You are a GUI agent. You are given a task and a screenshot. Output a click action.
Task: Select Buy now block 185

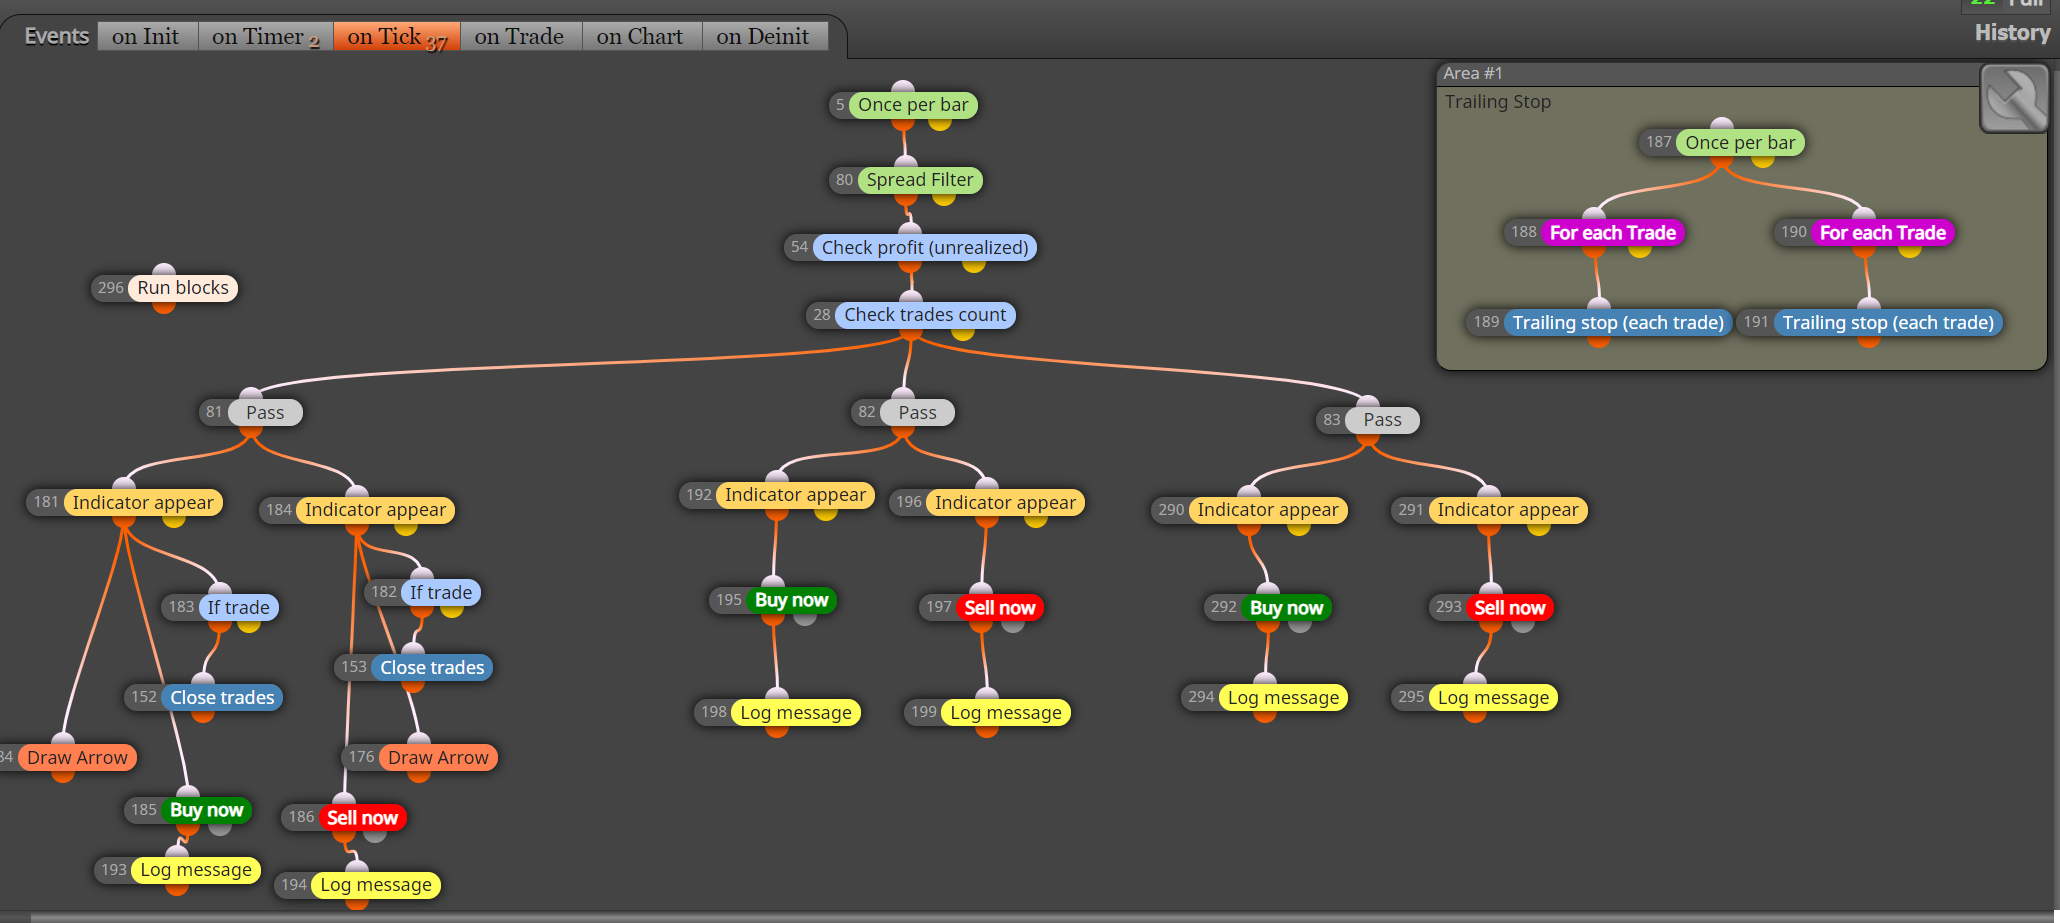pos(206,810)
